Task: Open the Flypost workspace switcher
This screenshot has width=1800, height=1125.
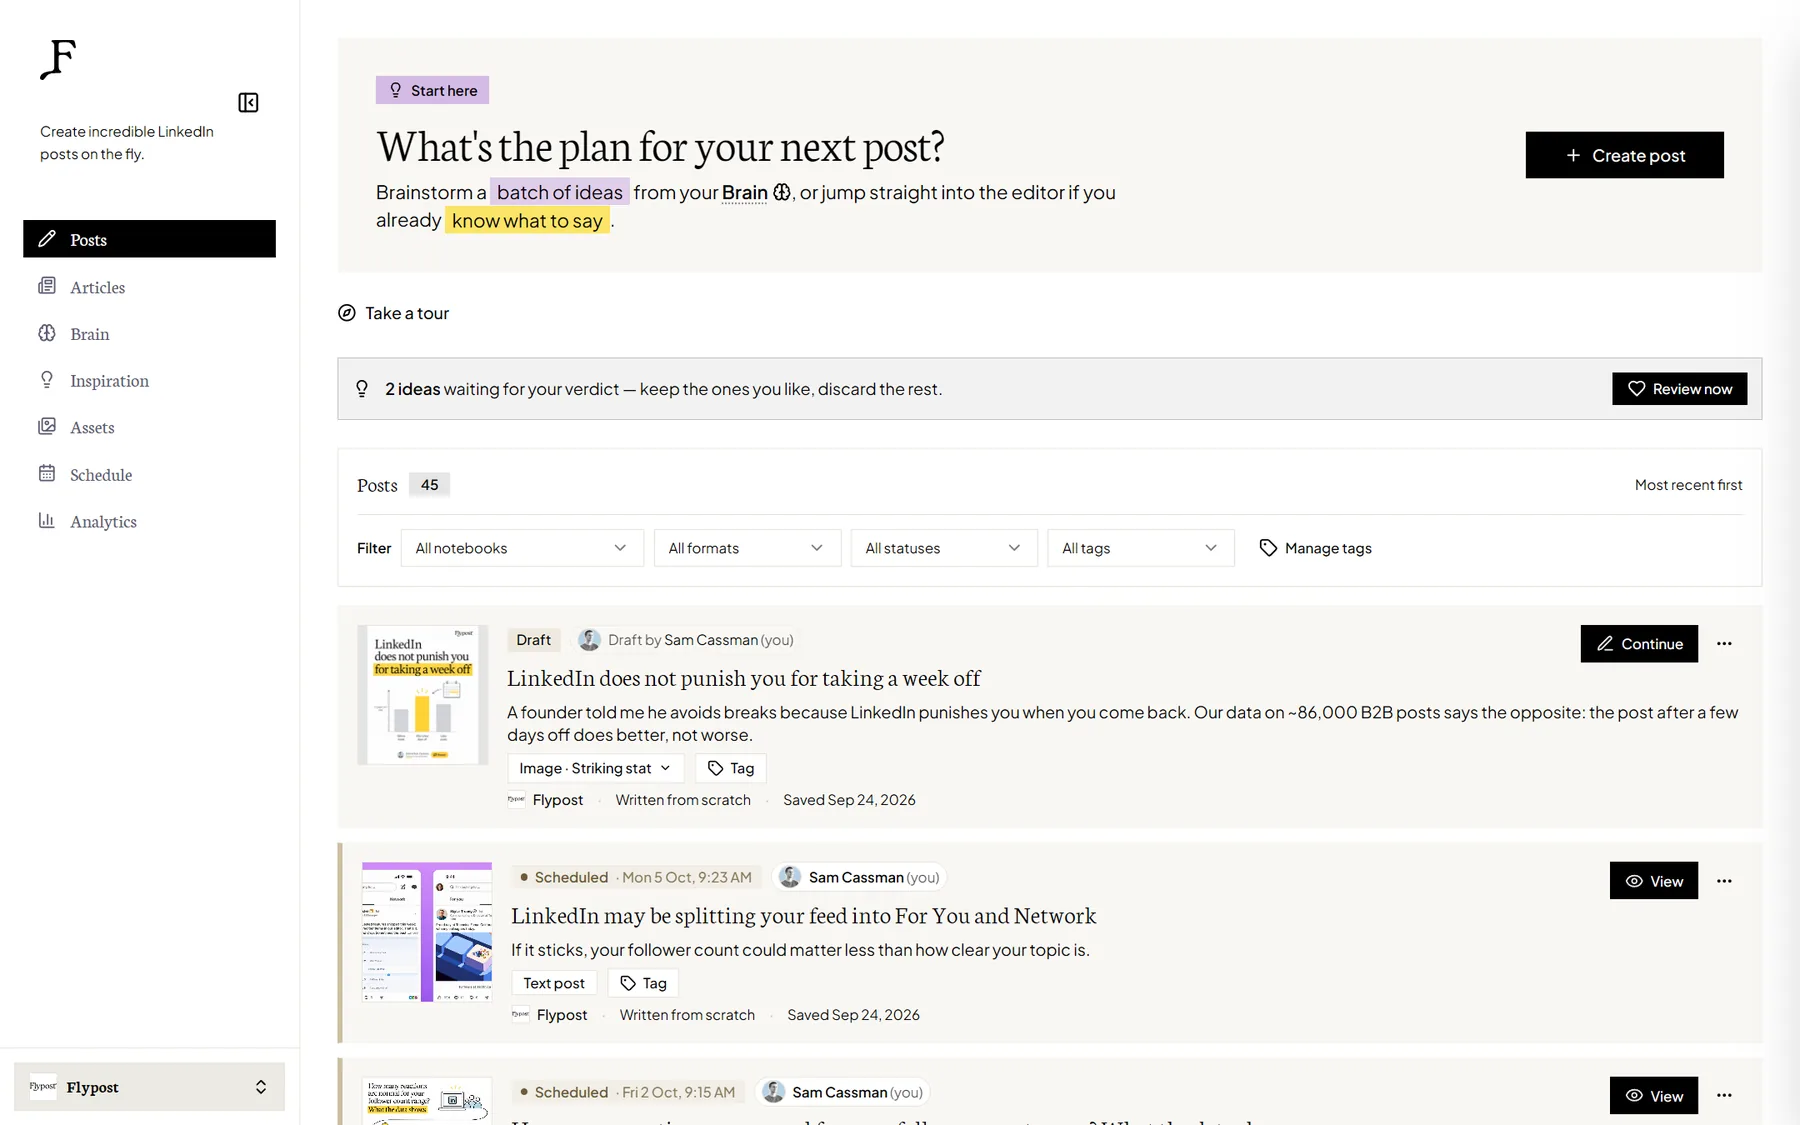Action: (x=149, y=1087)
